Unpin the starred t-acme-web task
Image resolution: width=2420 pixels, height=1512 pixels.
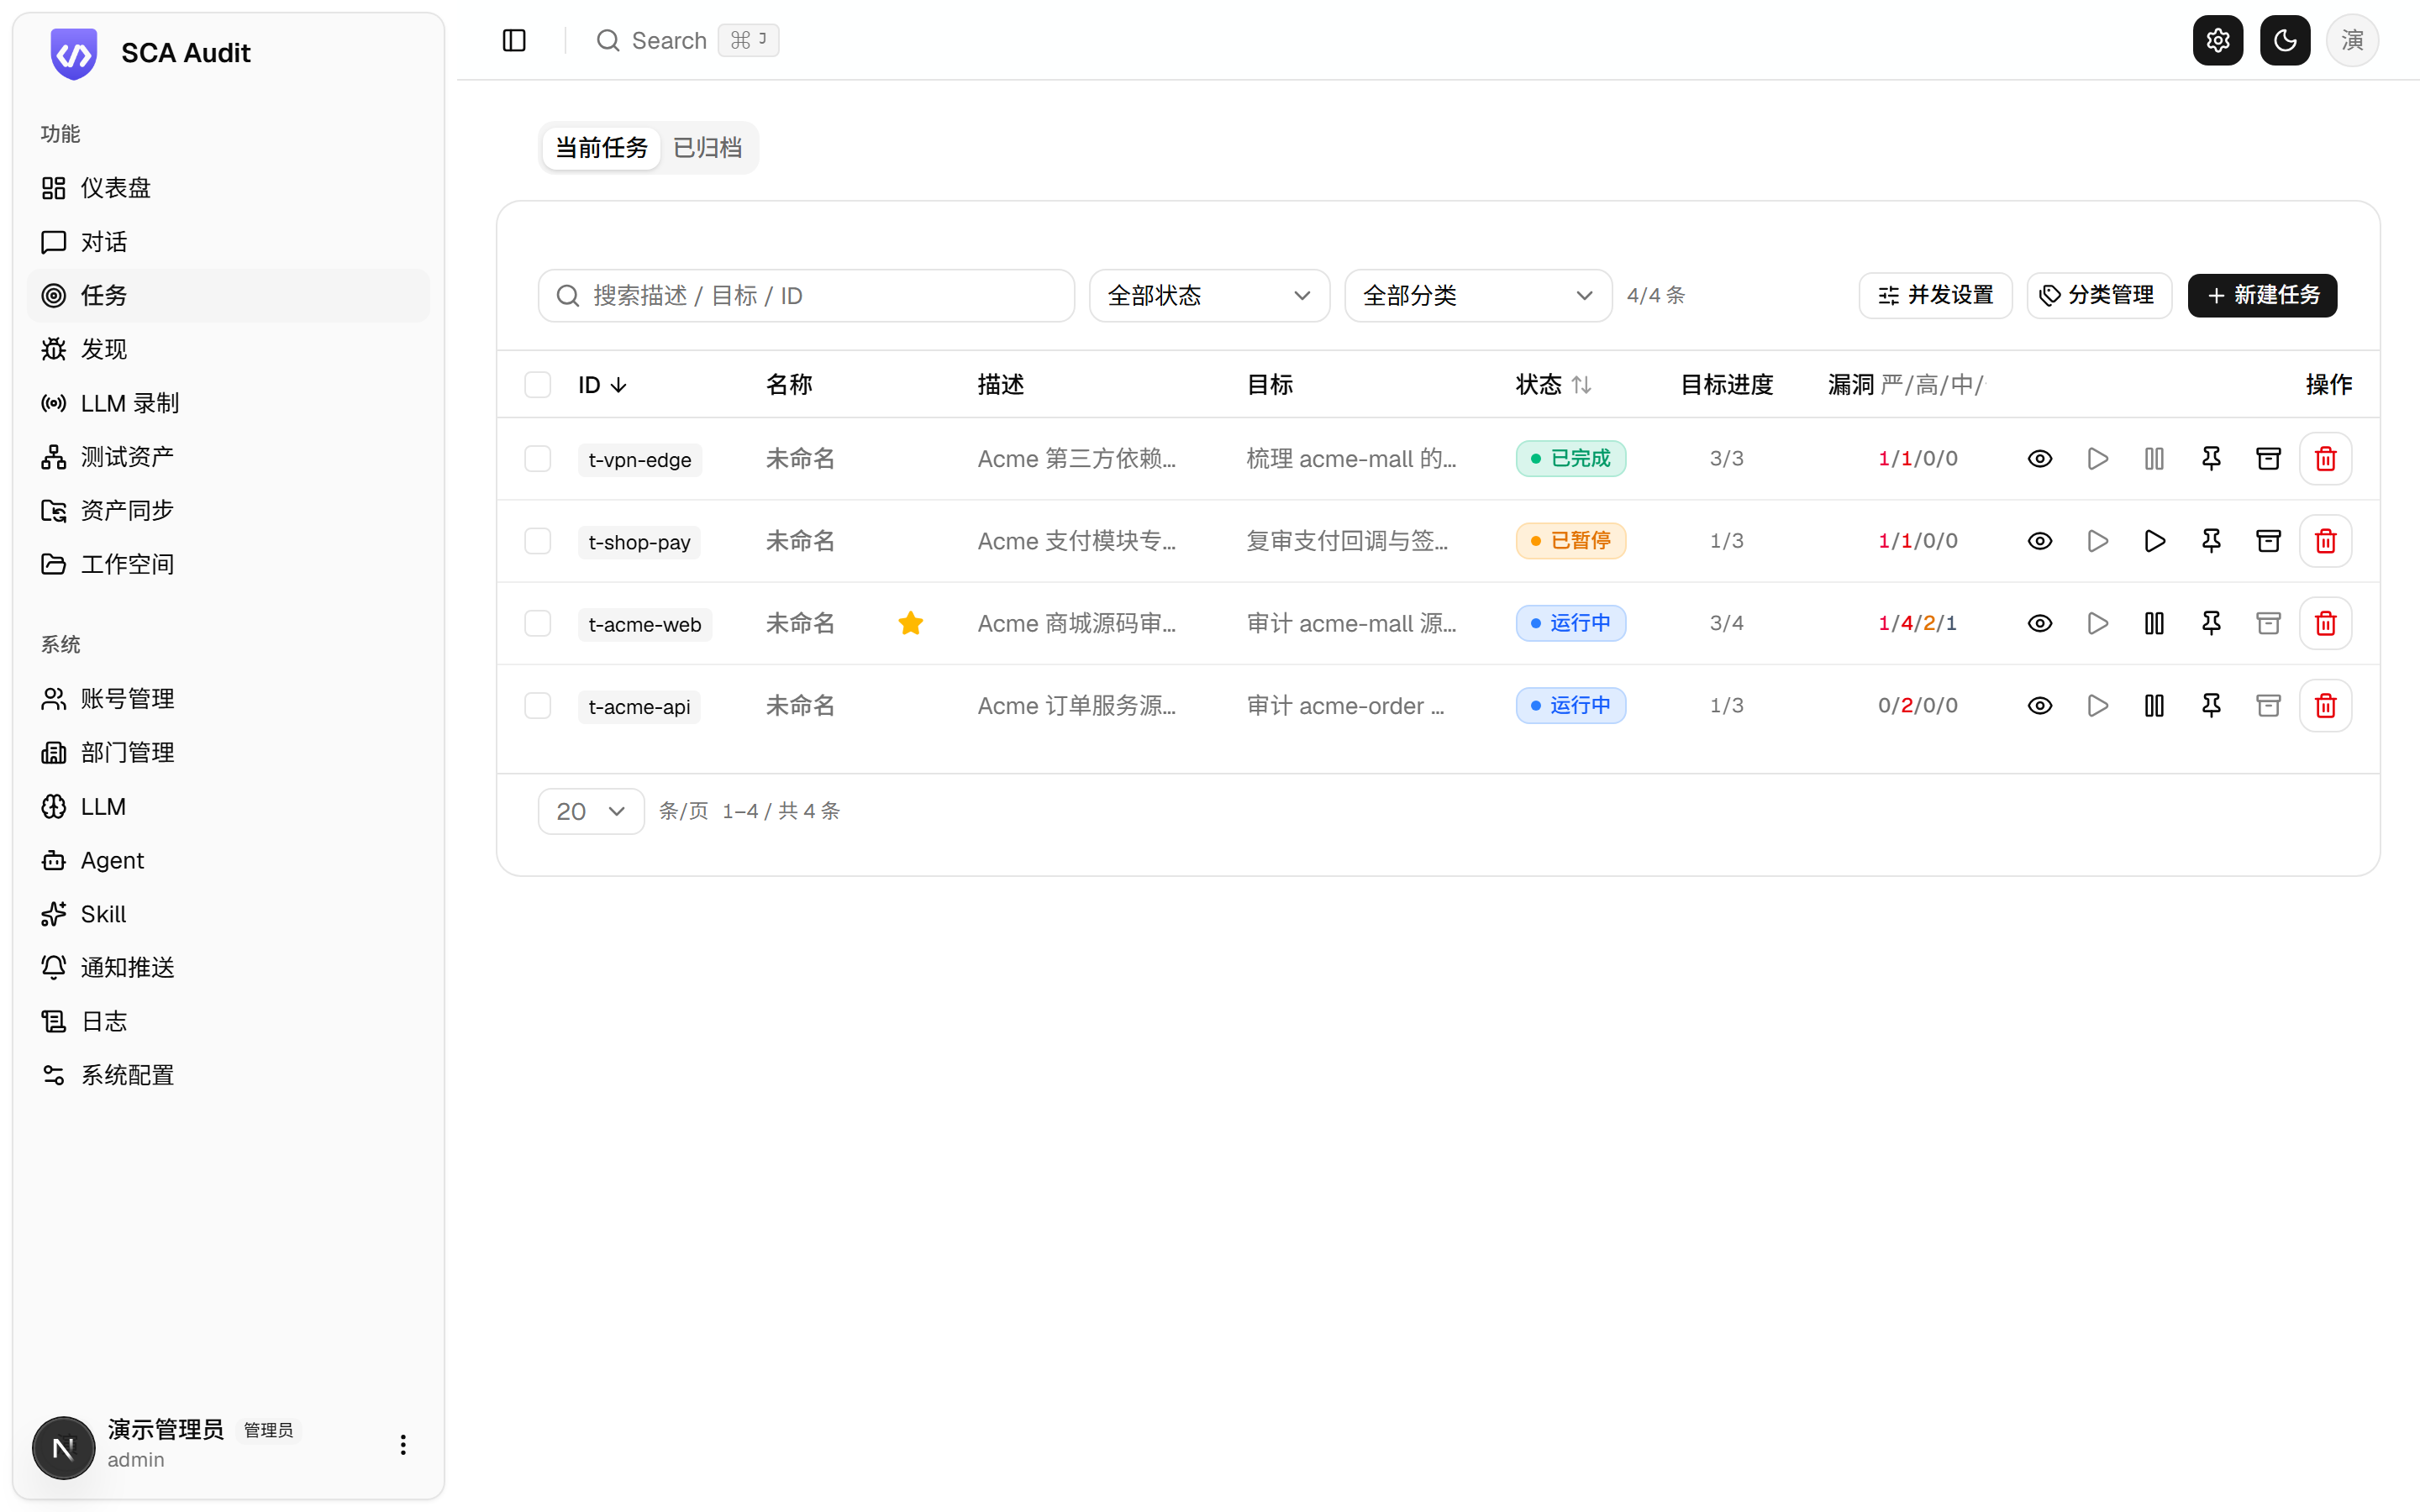click(2211, 623)
